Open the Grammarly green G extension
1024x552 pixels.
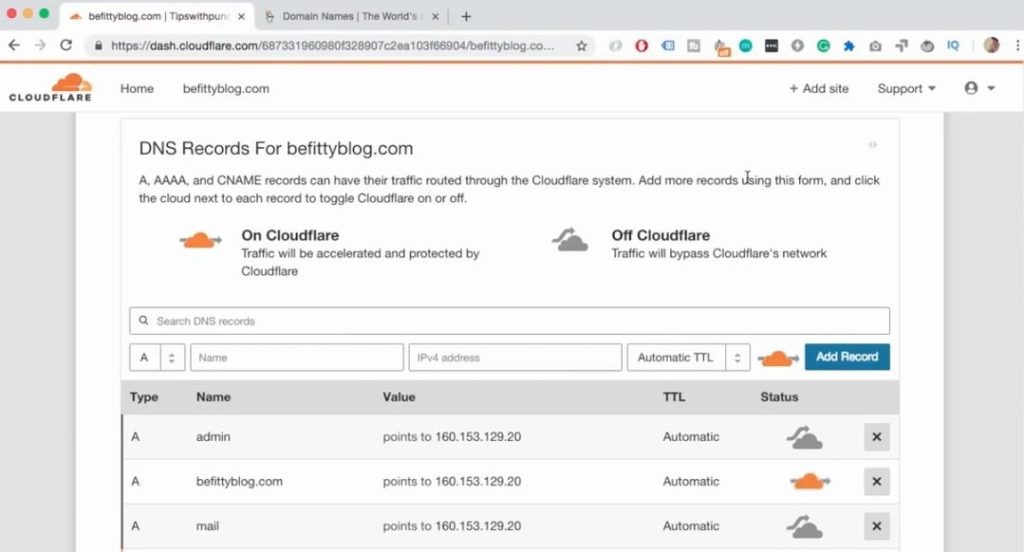(823, 46)
